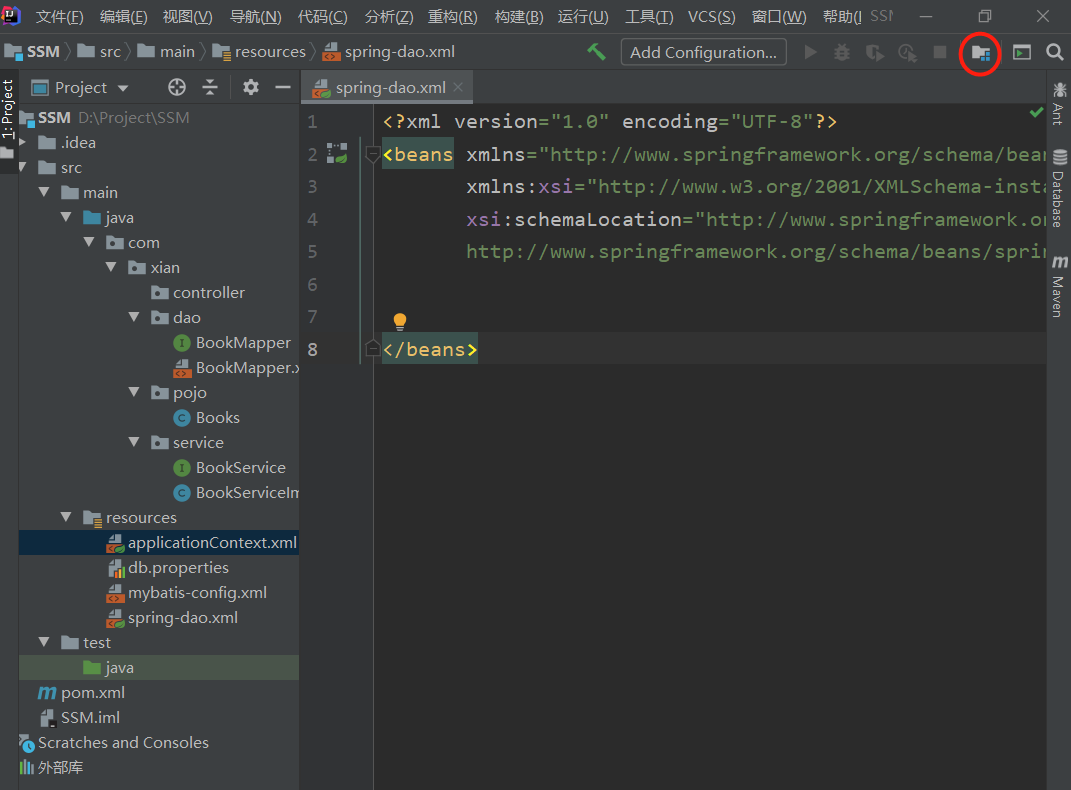Open the Run Anything terminal-style icon
Viewport: 1071px width, 790px height.
point(1021,52)
